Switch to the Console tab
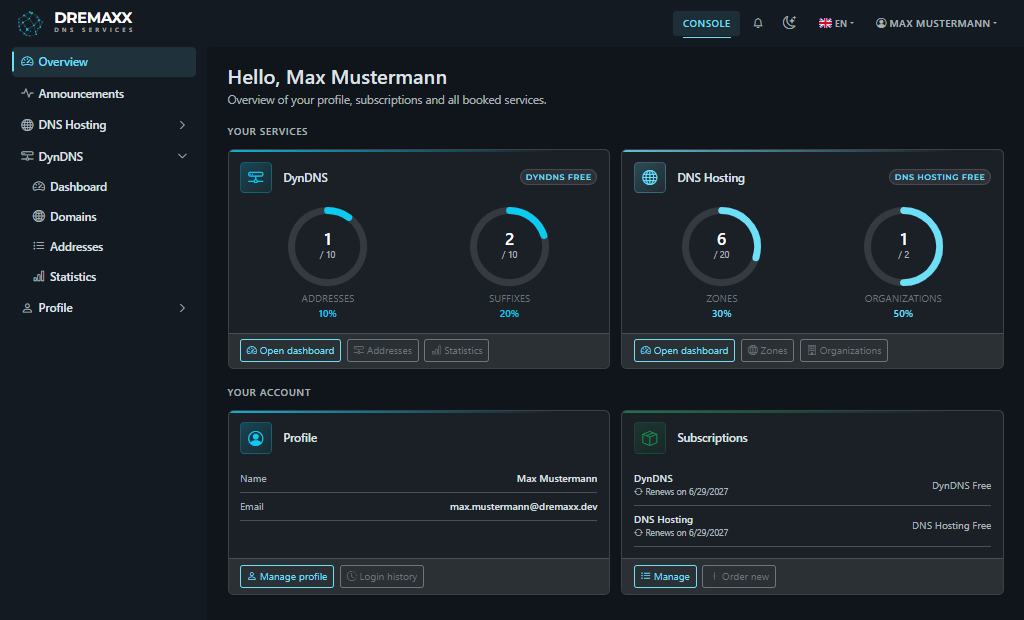 click(x=707, y=24)
